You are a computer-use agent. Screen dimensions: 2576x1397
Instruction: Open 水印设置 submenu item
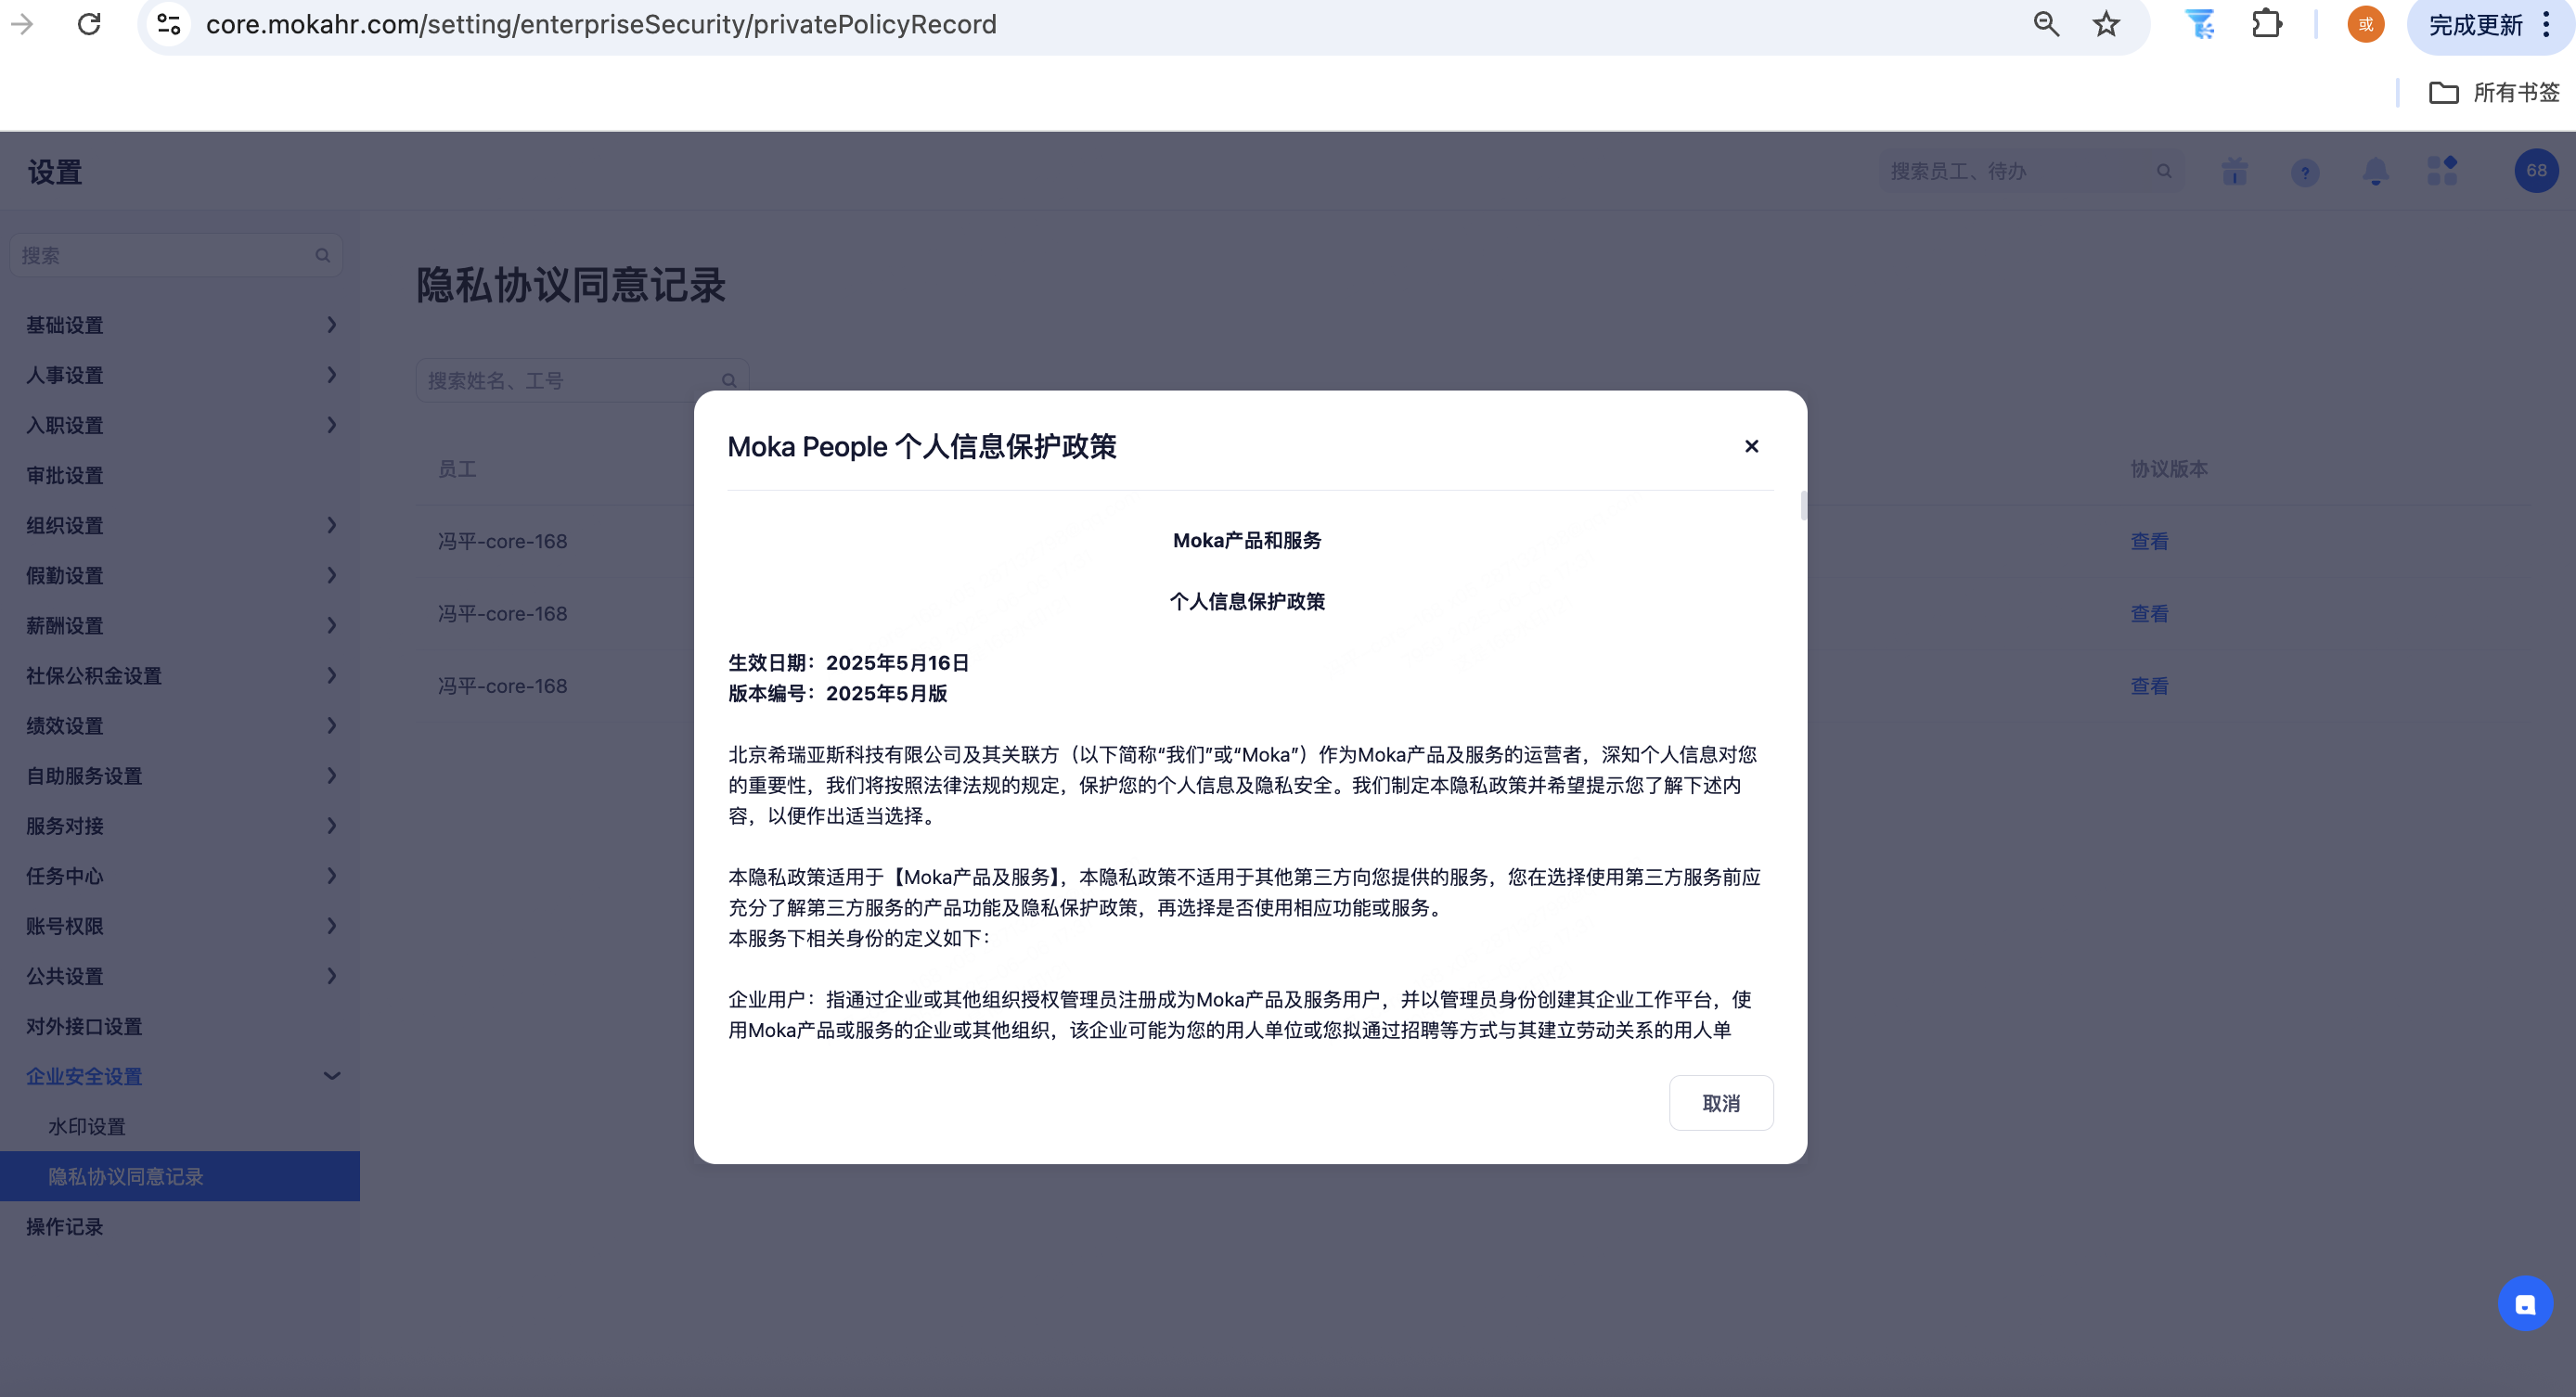click(180, 1126)
